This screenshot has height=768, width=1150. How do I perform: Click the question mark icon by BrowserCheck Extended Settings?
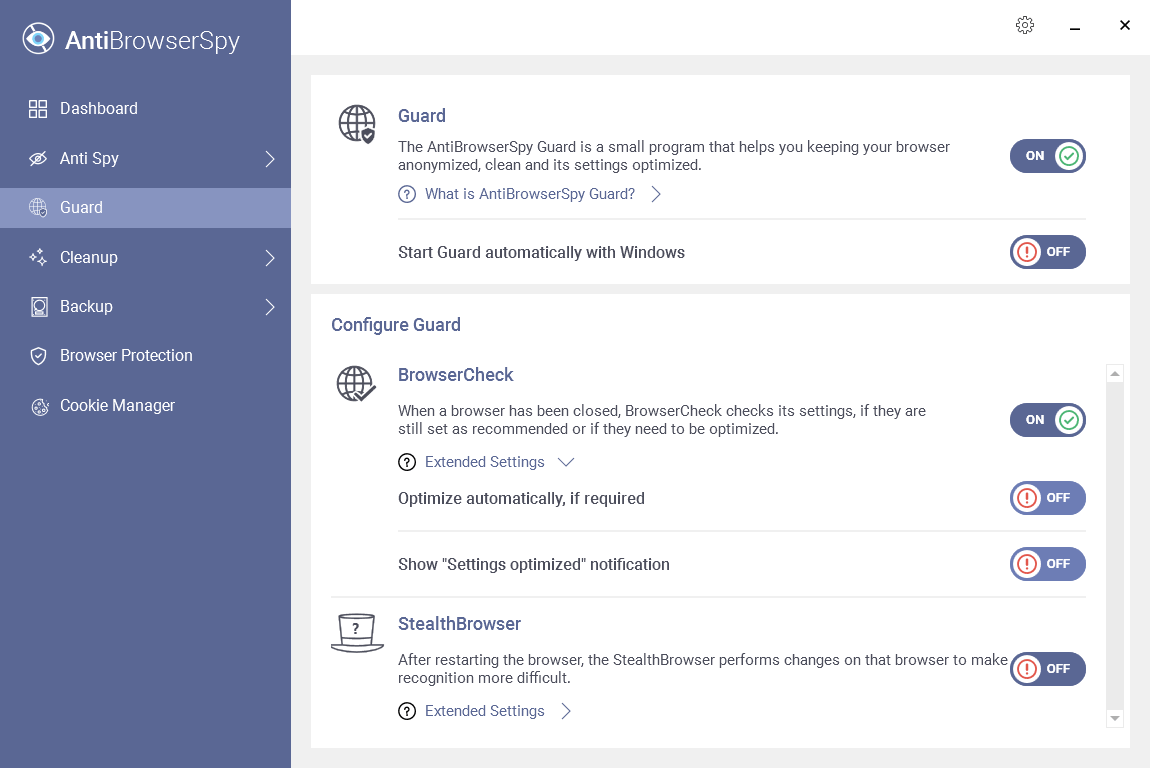click(407, 462)
